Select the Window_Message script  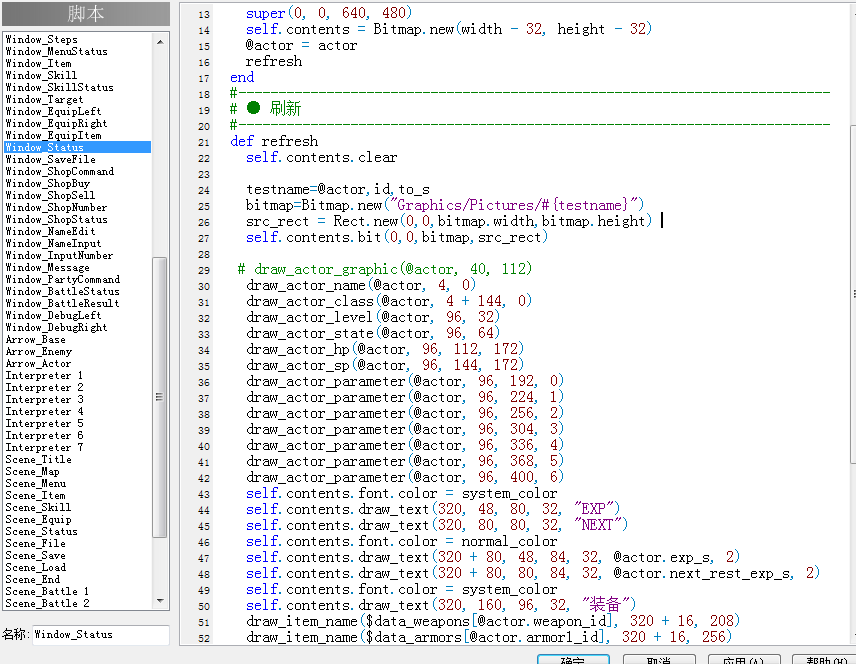[47, 268]
